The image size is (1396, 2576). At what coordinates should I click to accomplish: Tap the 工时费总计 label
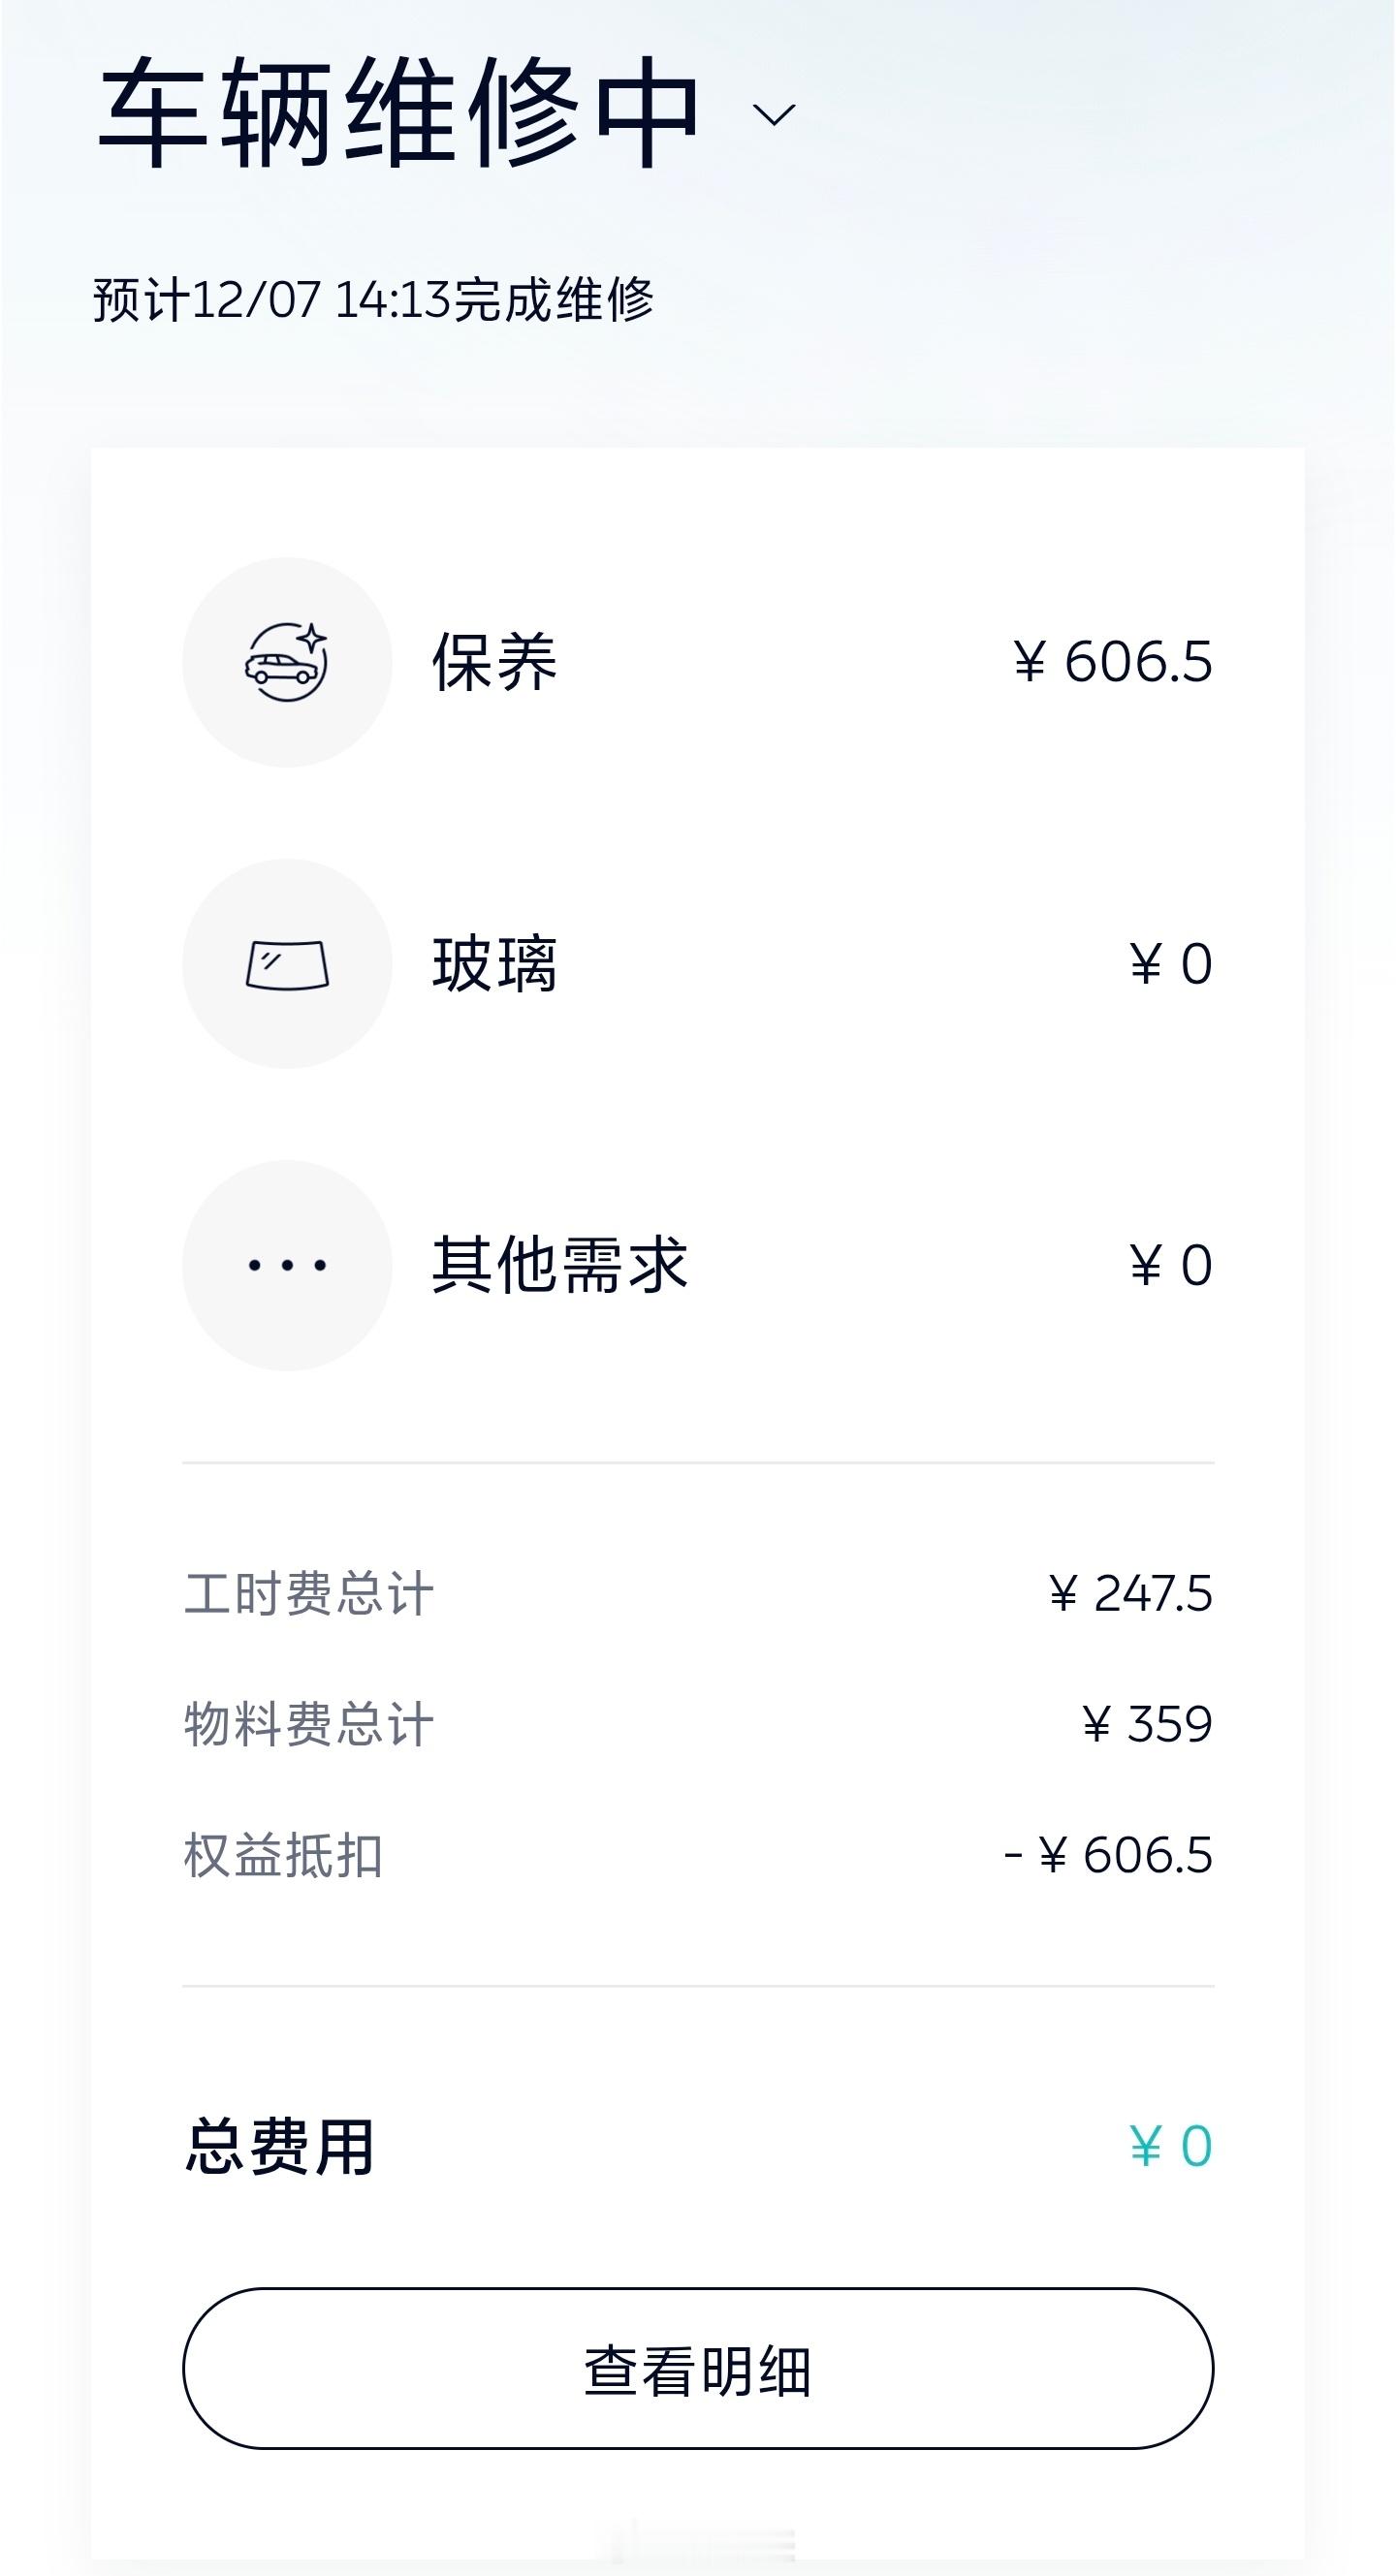309,1594
